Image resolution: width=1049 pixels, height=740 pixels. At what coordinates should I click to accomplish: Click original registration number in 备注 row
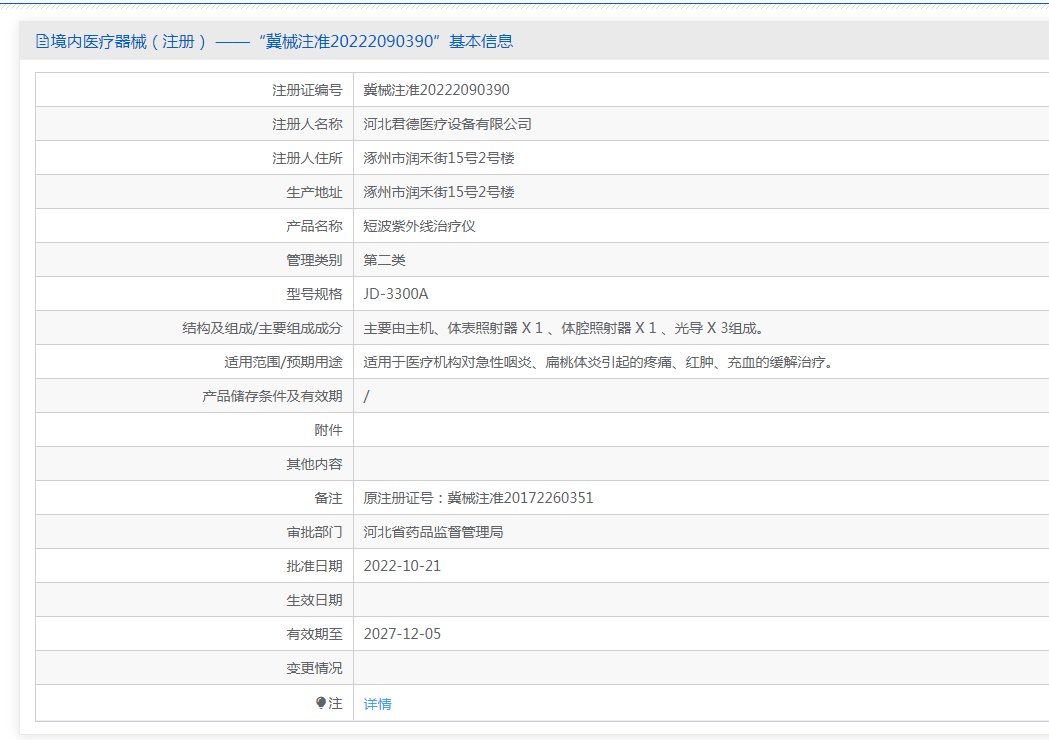(x=478, y=498)
